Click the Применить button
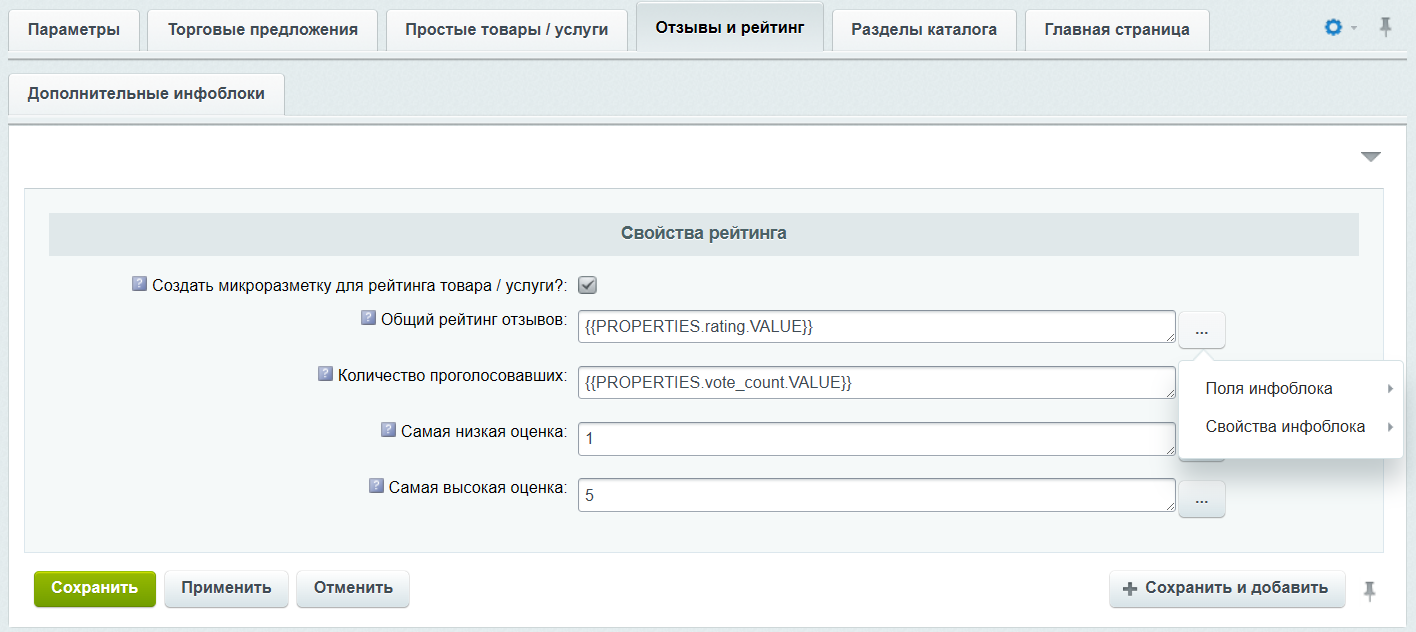Screen dimensions: 1416x632 (226, 588)
